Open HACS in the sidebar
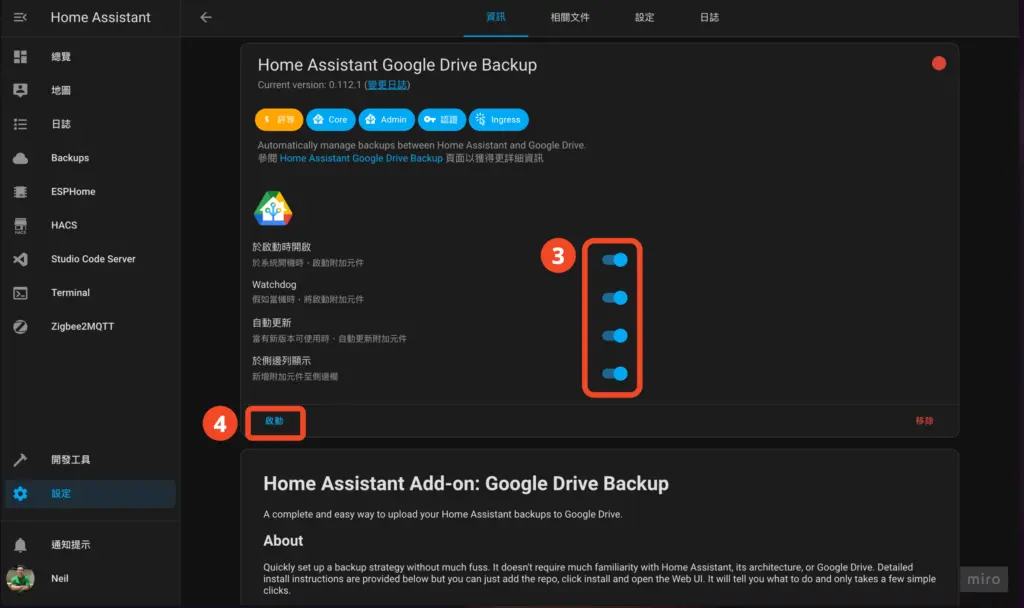The width and height of the screenshot is (1024, 608). [62, 225]
